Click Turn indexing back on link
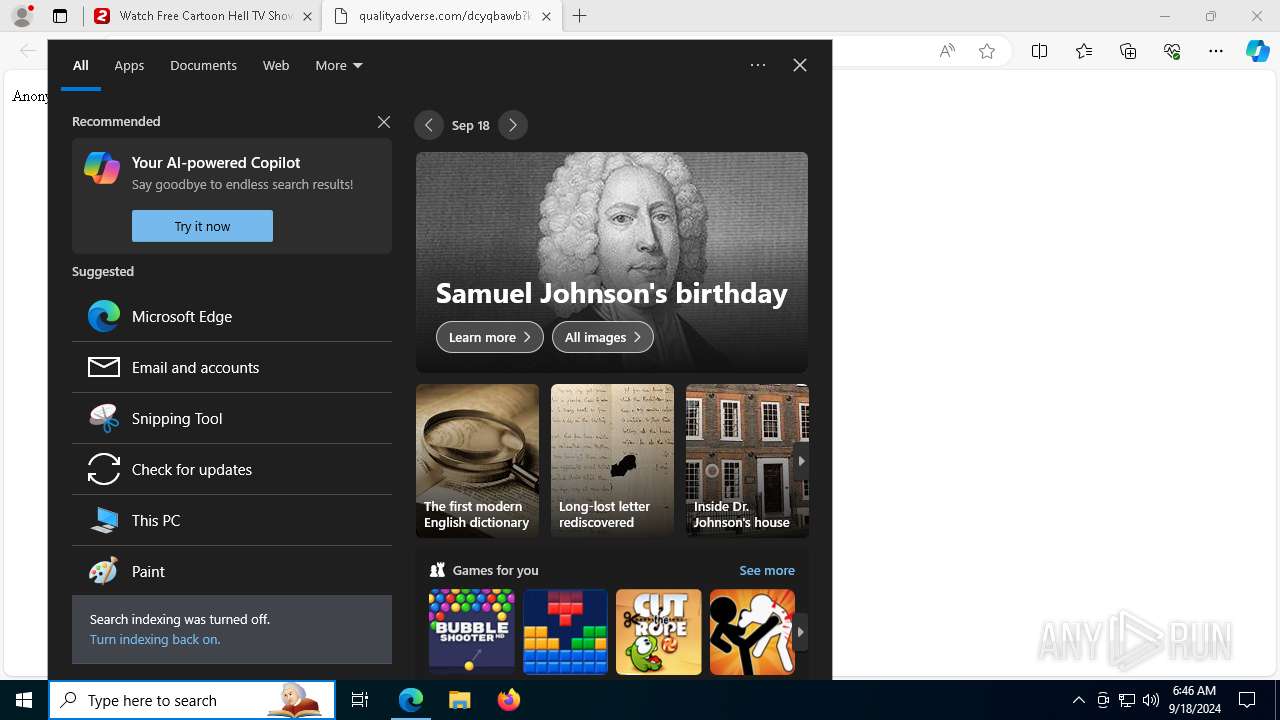Screen dimensions: 1280x720 155,639
